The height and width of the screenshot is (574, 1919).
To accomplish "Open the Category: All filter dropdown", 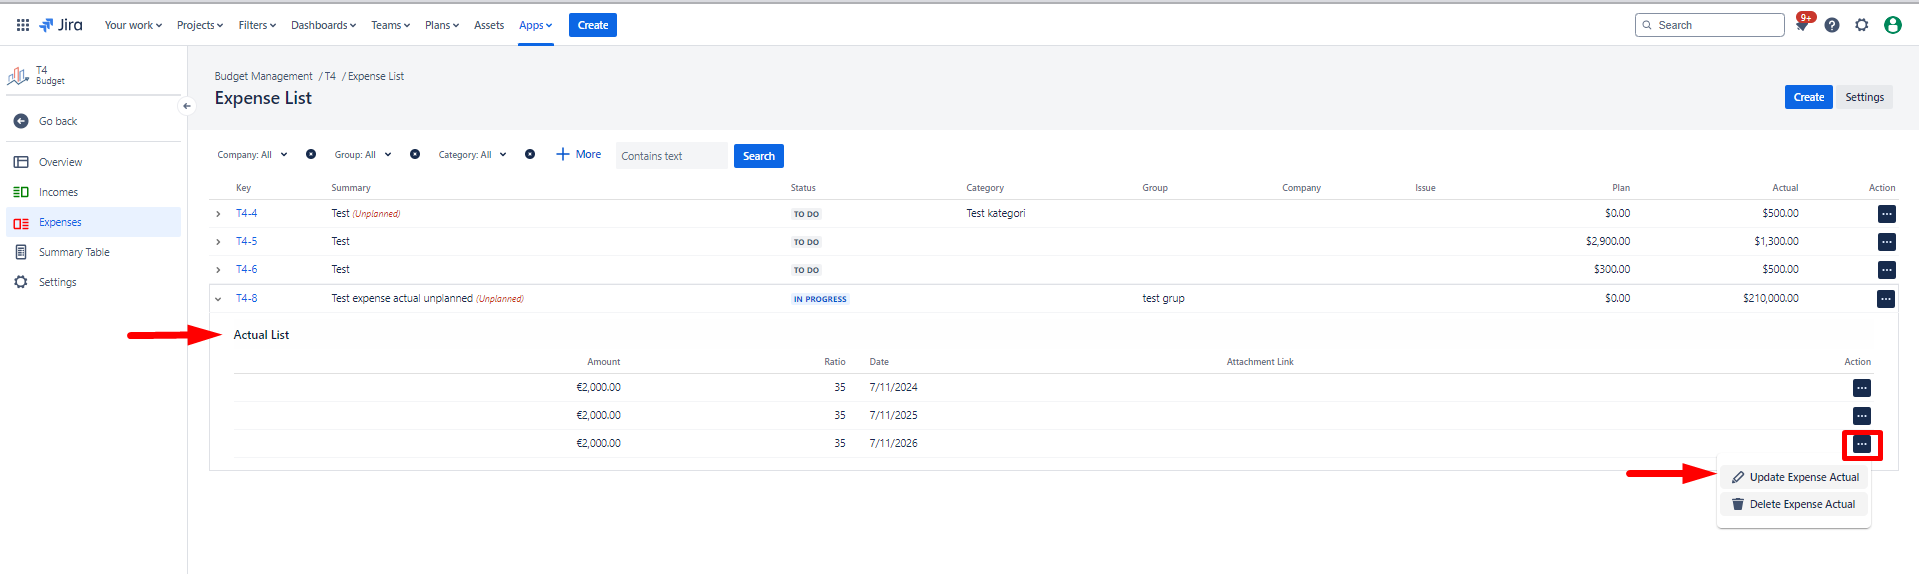I will pyautogui.click(x=472, y=155).
